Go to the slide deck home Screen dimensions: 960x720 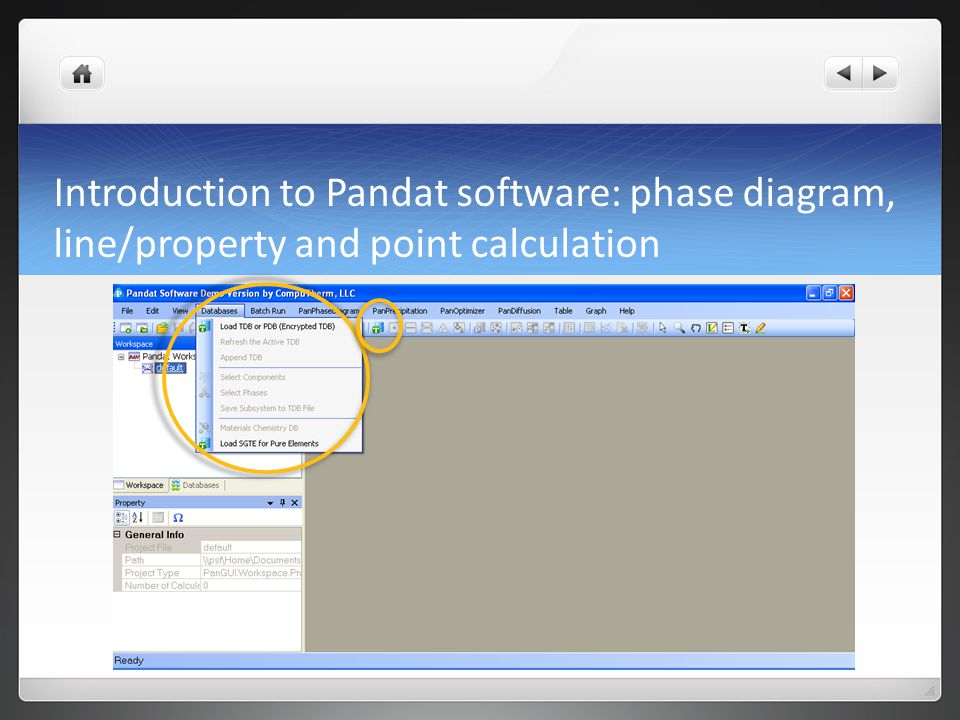(x=82, y=74)
